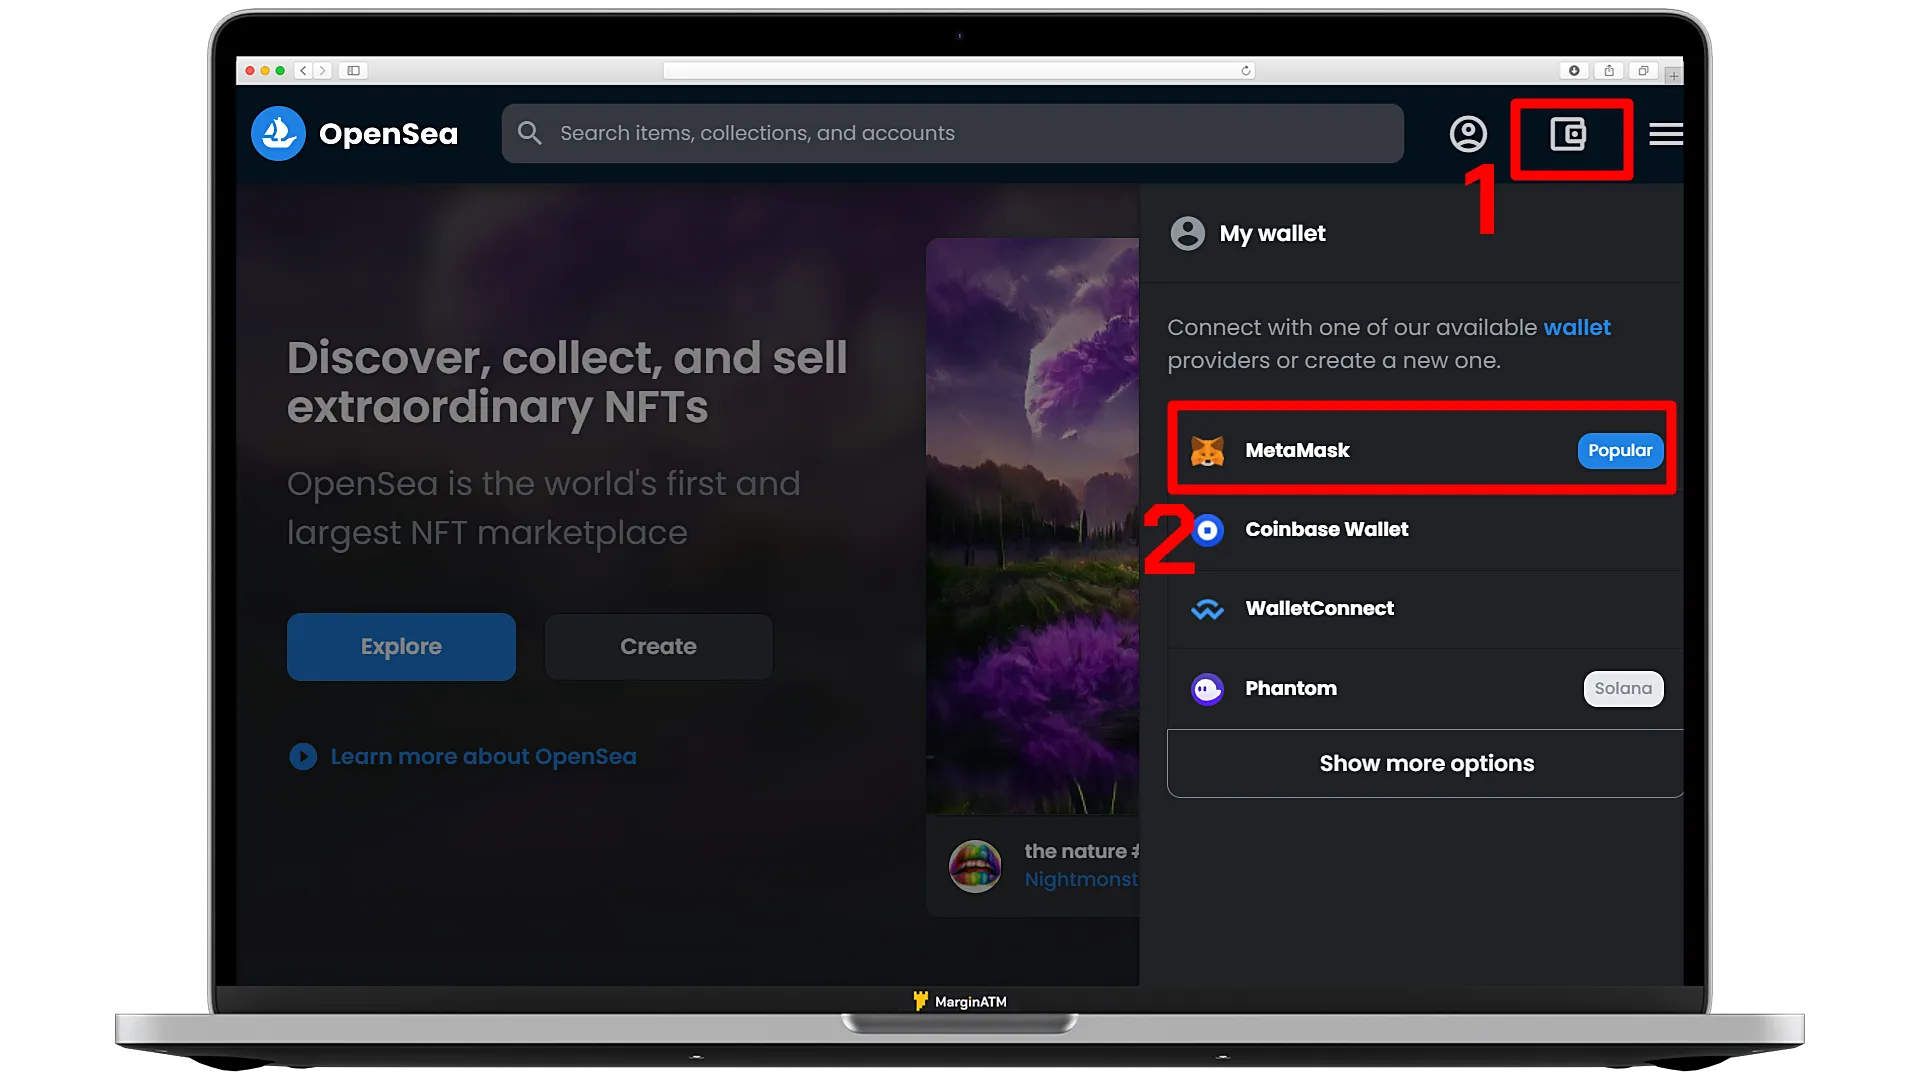Click the Solana badge on Phantom
Viewport: 1920px width, 1080px height.
tap(1623, 689)
